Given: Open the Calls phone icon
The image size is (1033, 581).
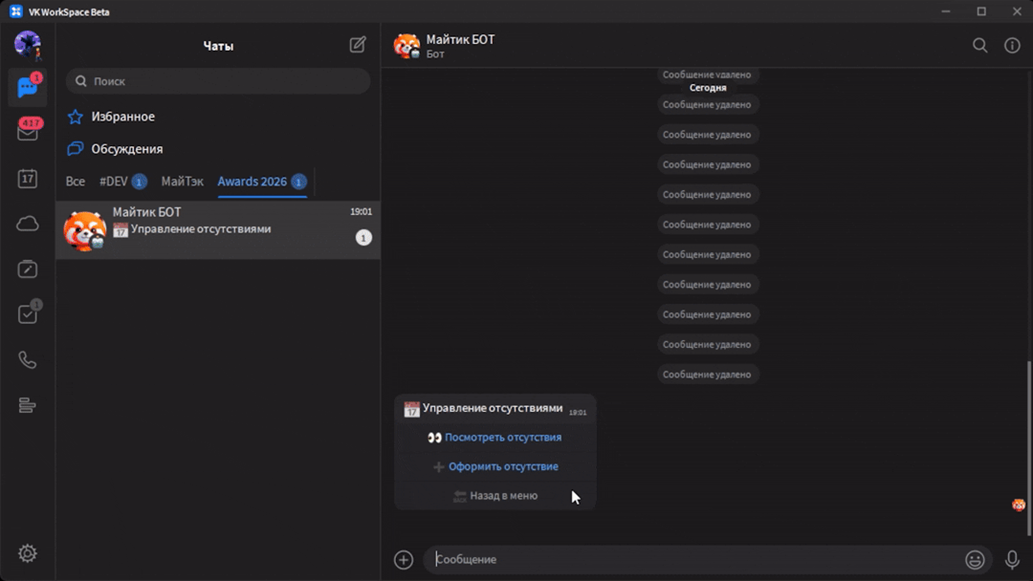Looking at the screenshot, I should 27,360.
